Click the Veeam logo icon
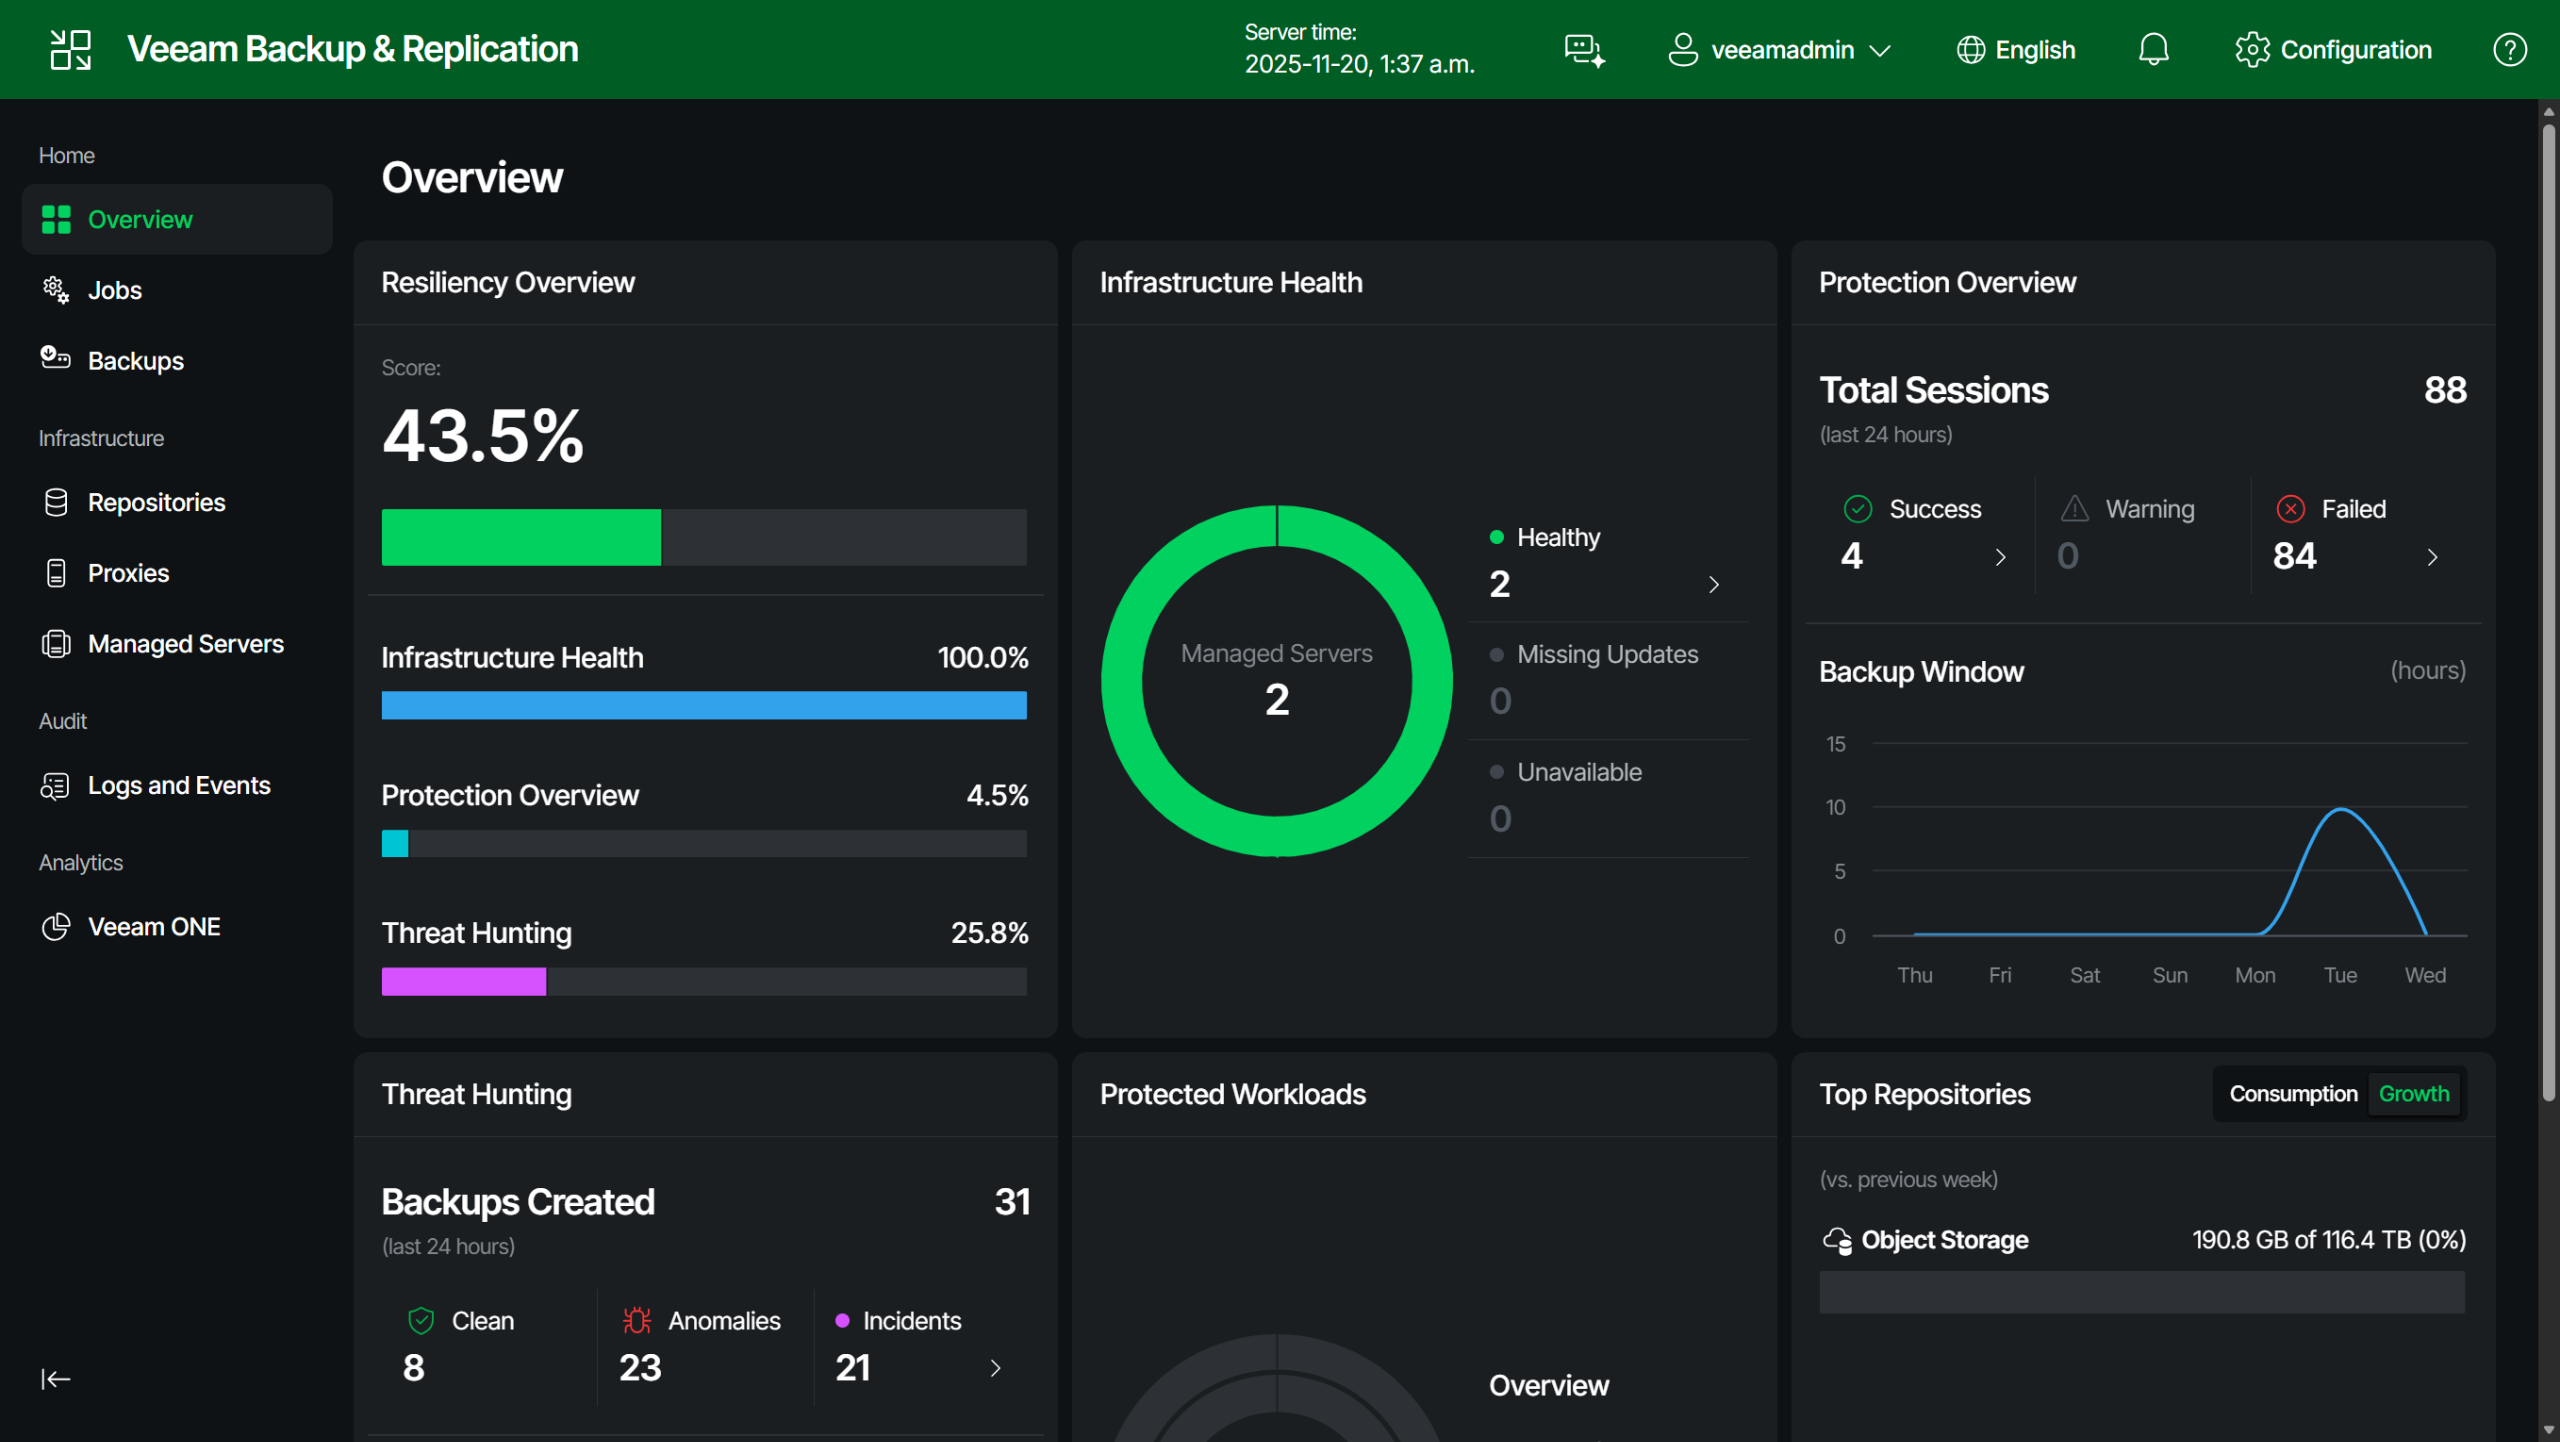Screen dimensions: 2560x1442 click(x=71, y=50)
